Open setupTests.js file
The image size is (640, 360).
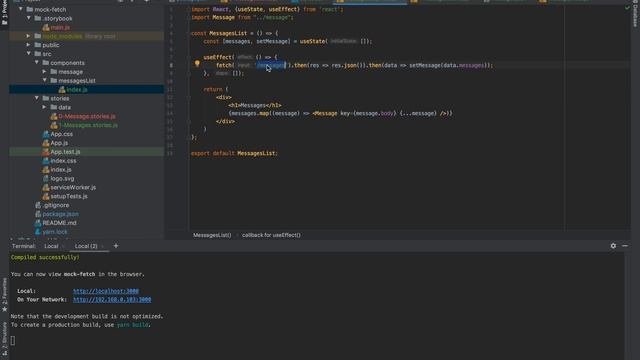(x=69, y=196)
